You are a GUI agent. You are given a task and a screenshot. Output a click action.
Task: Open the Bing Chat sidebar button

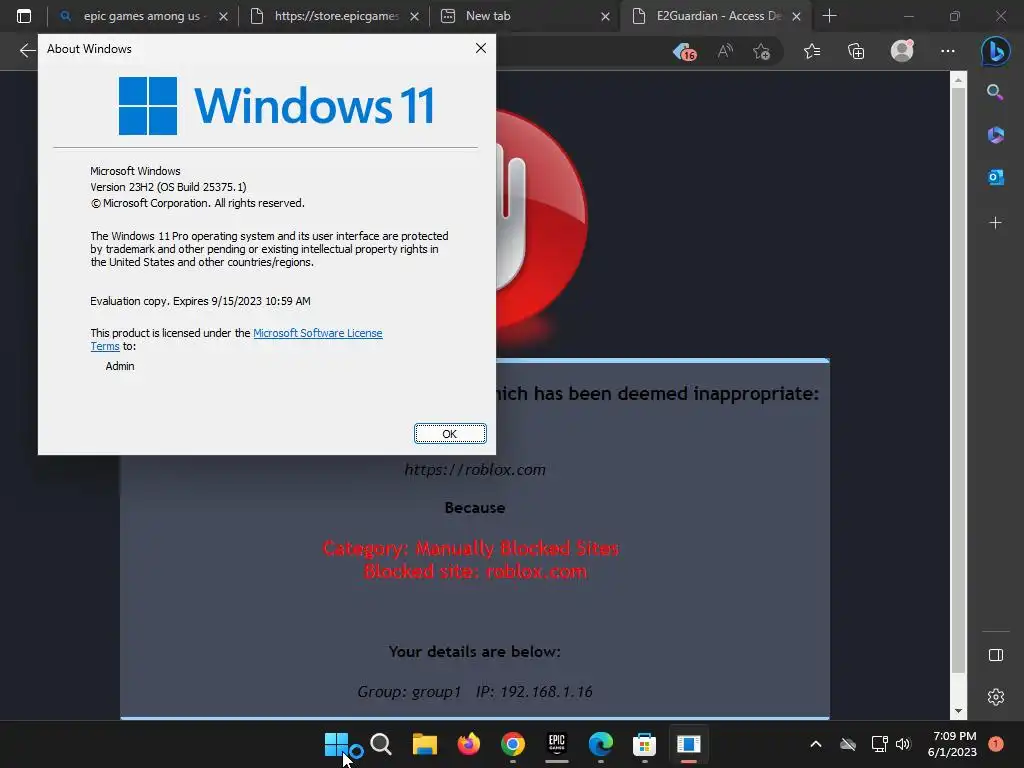[x=995, y=51]
